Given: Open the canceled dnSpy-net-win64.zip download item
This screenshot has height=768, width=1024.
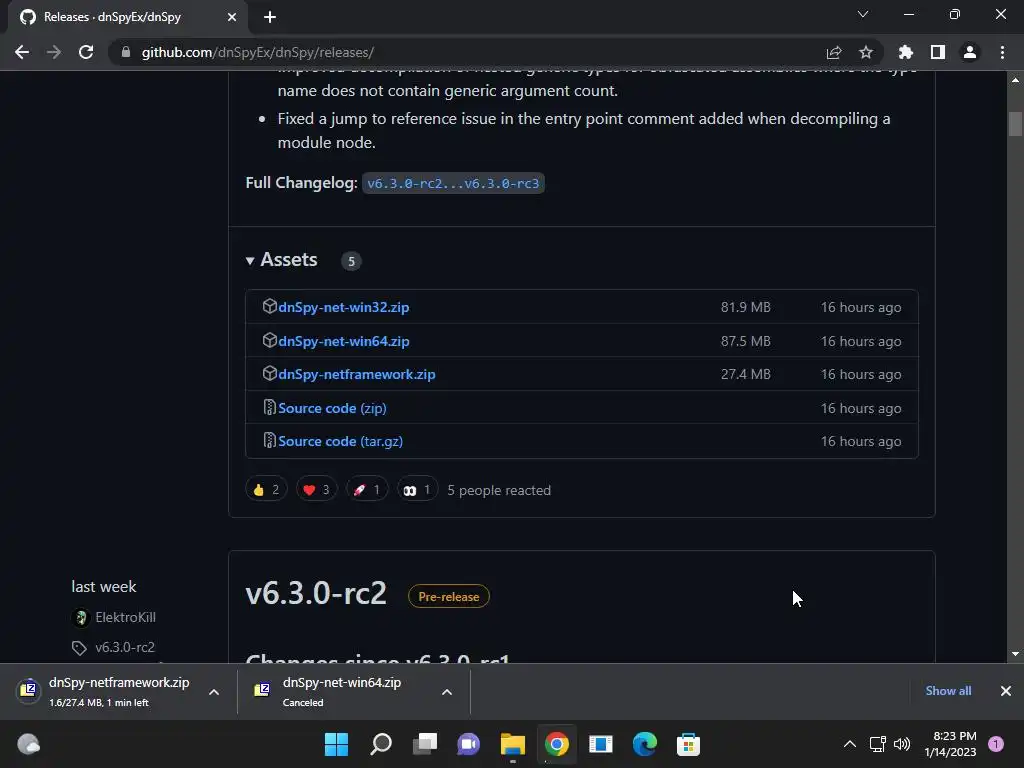Looking at the screenshot, I should tap(340, 691).
